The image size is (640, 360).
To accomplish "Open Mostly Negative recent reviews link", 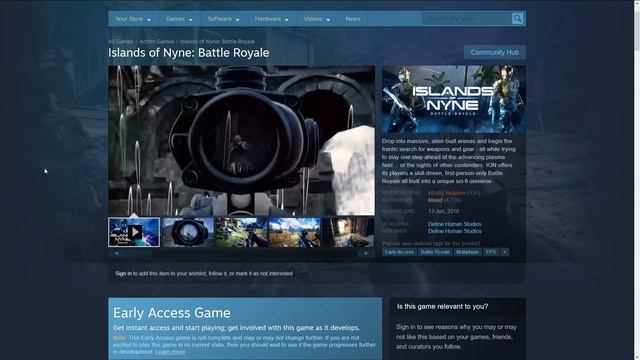I will click(447, 193).
